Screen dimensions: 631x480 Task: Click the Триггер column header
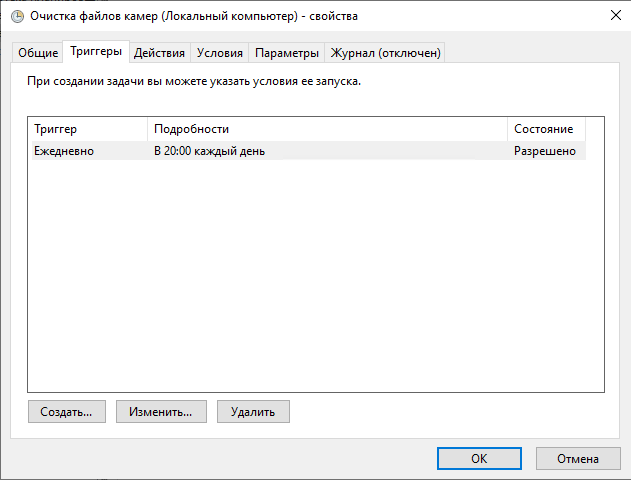[x=88, y=130]
